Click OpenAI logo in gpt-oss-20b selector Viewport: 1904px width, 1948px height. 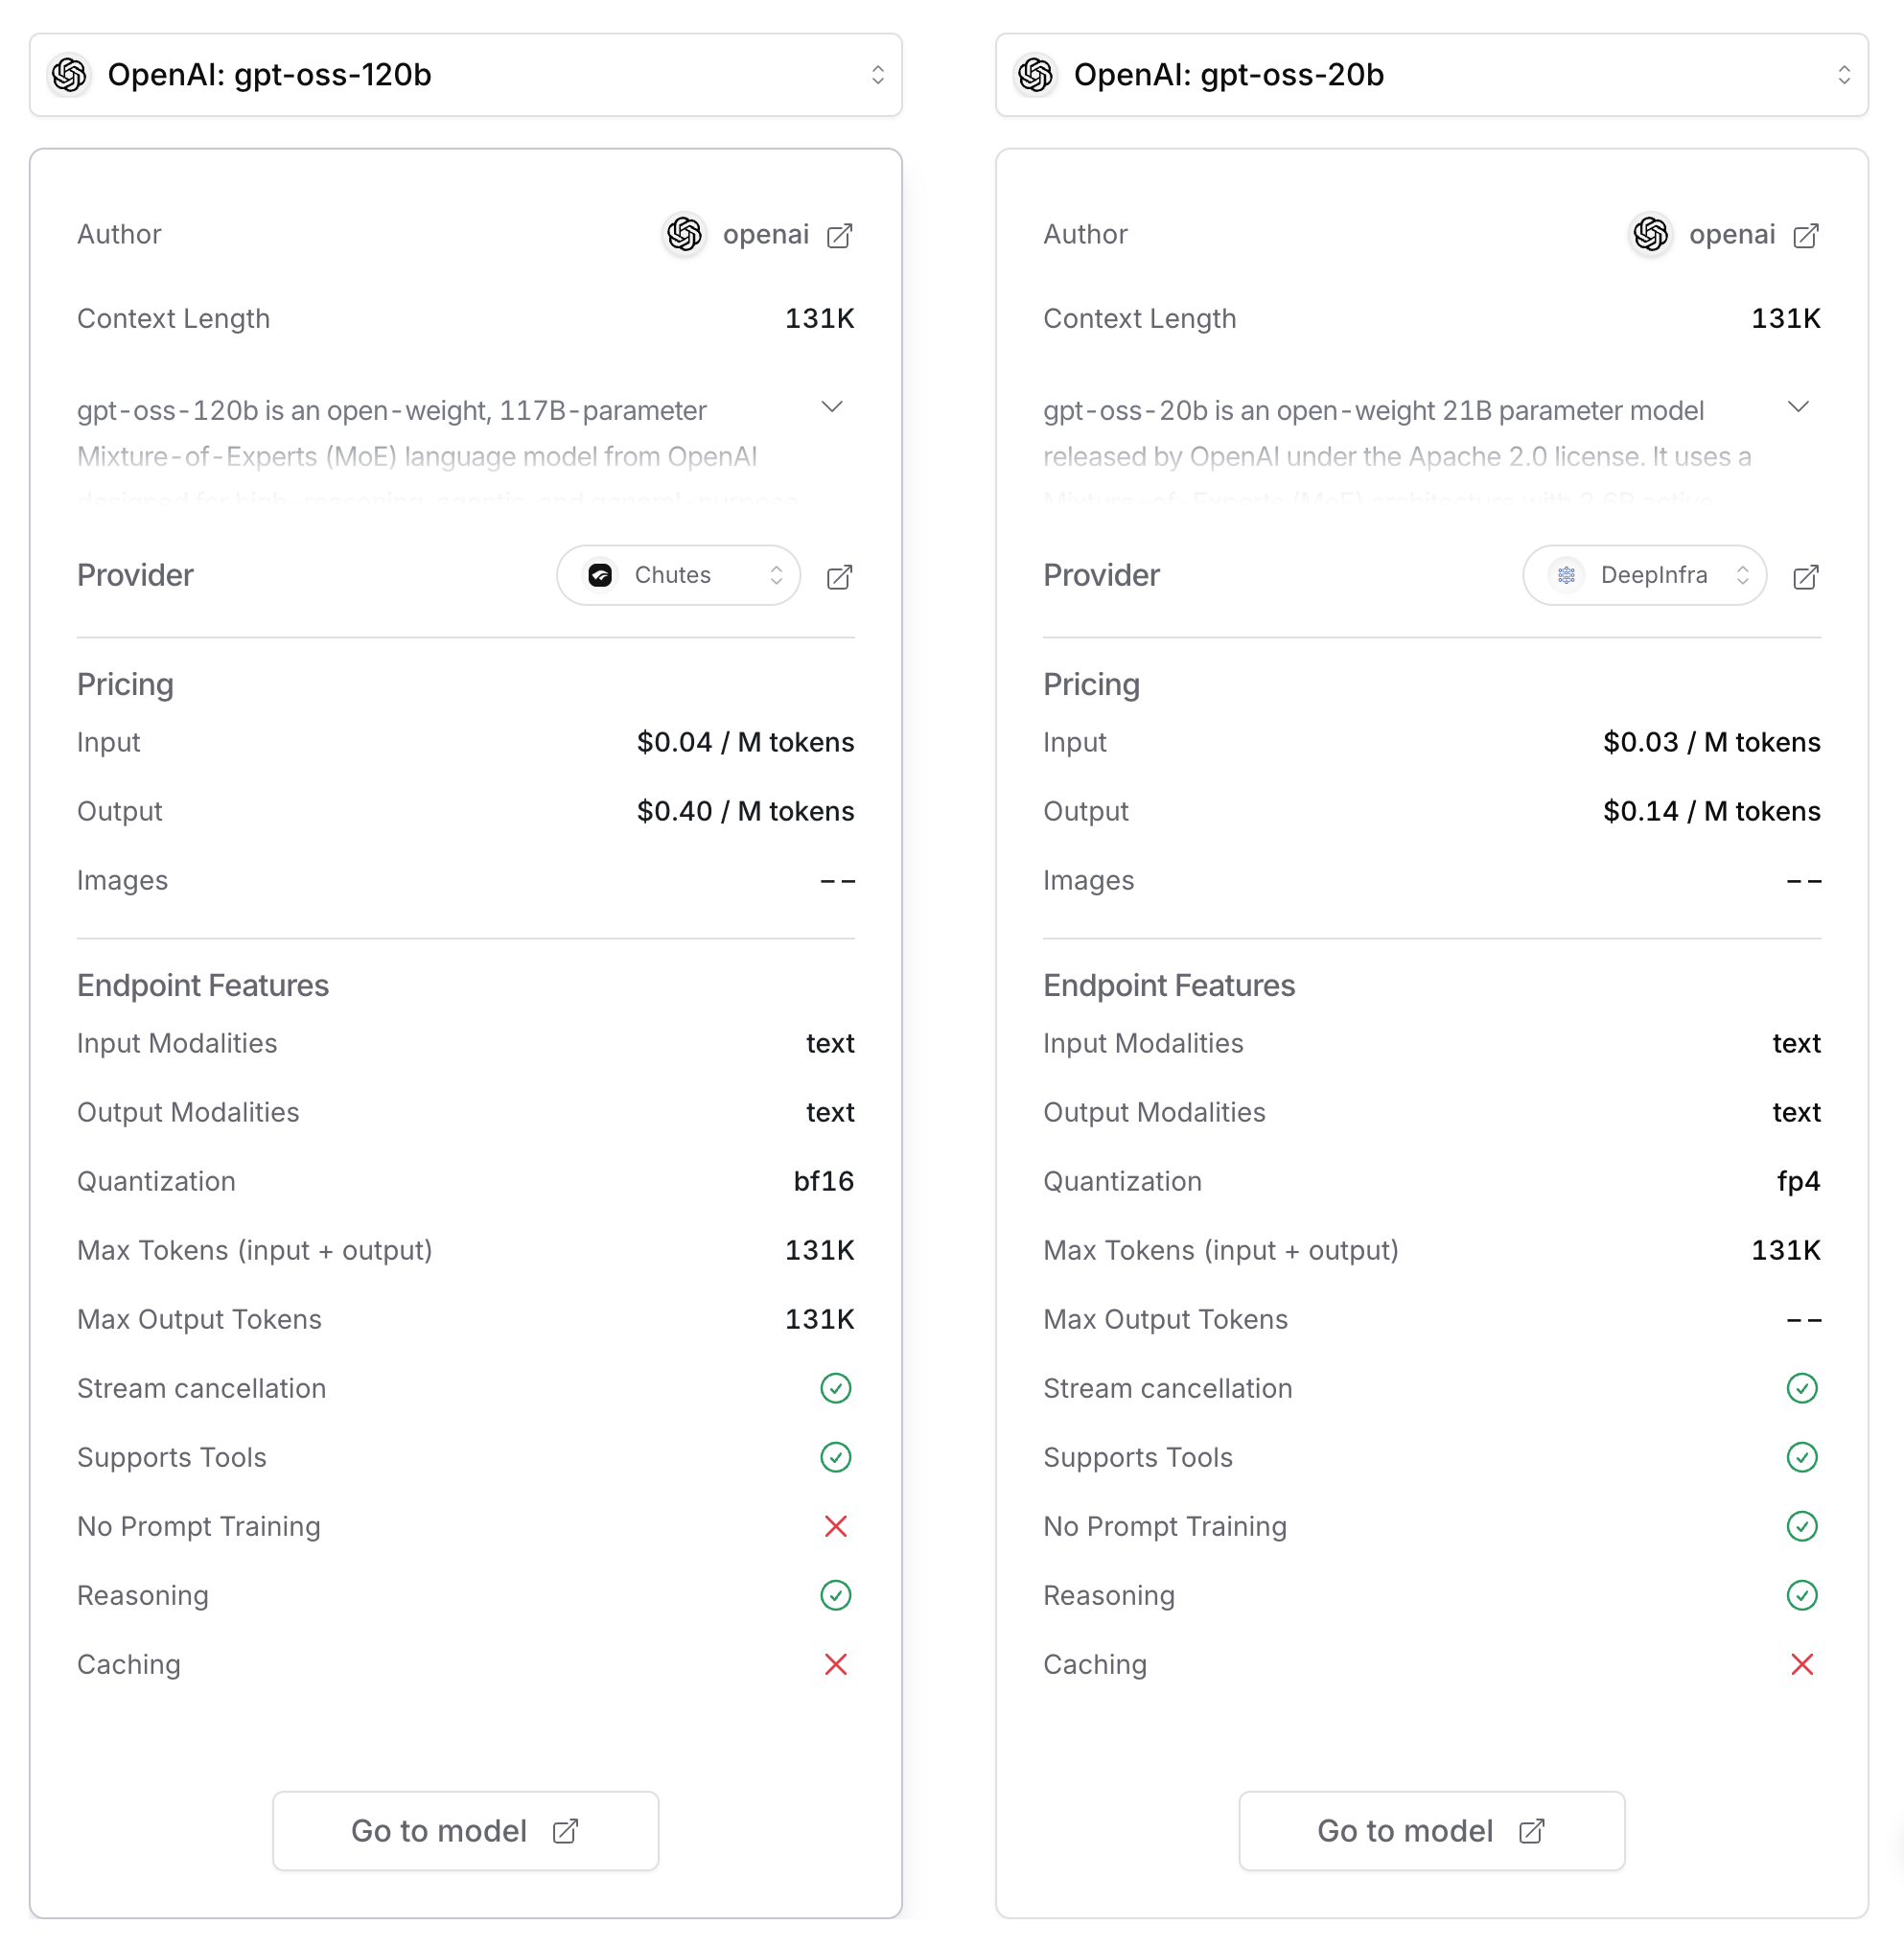tap(1036, 75)
